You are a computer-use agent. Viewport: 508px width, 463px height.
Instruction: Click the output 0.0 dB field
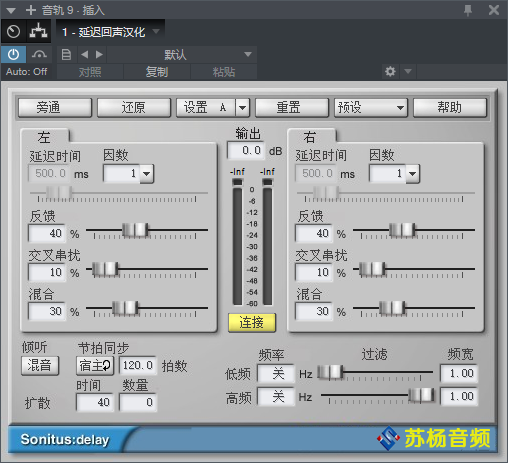tap(246, 151)
